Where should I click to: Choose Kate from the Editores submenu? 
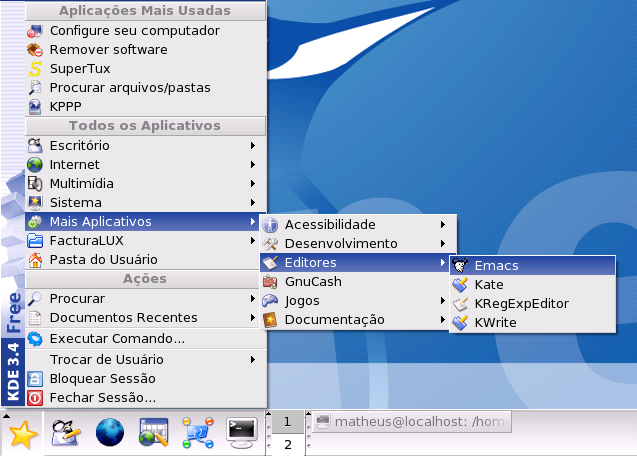point(533,284)
